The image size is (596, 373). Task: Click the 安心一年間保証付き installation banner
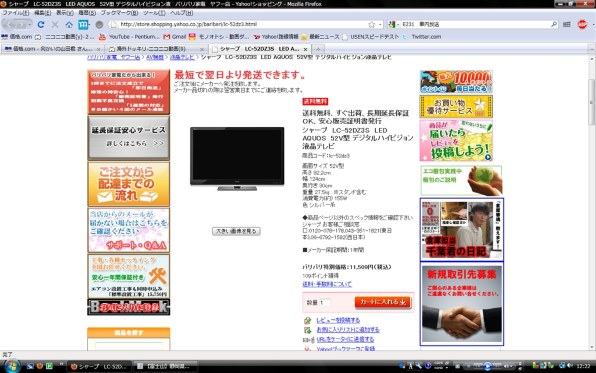click(x=128, y=276)
